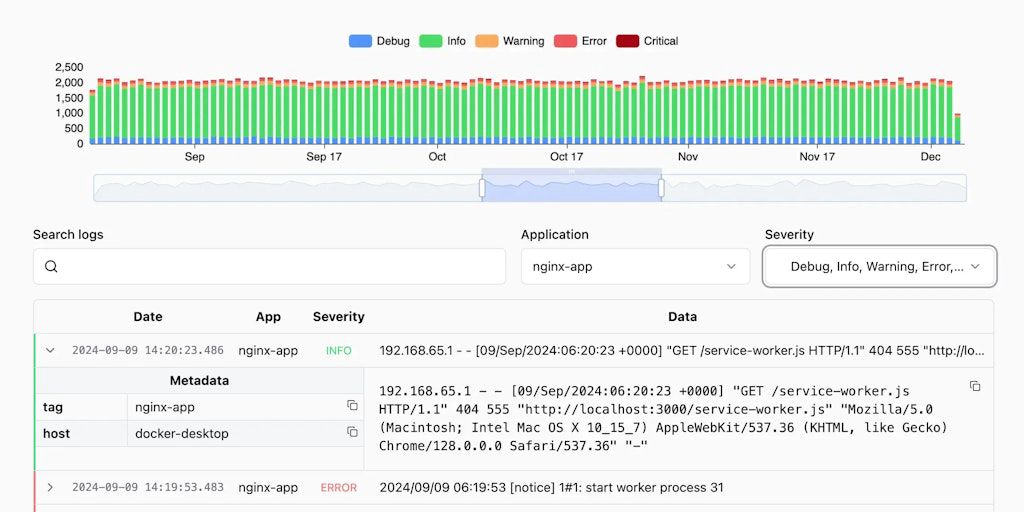Copy the host metadata value
This screenshot has width=1024, height=512.
[352, 432]
